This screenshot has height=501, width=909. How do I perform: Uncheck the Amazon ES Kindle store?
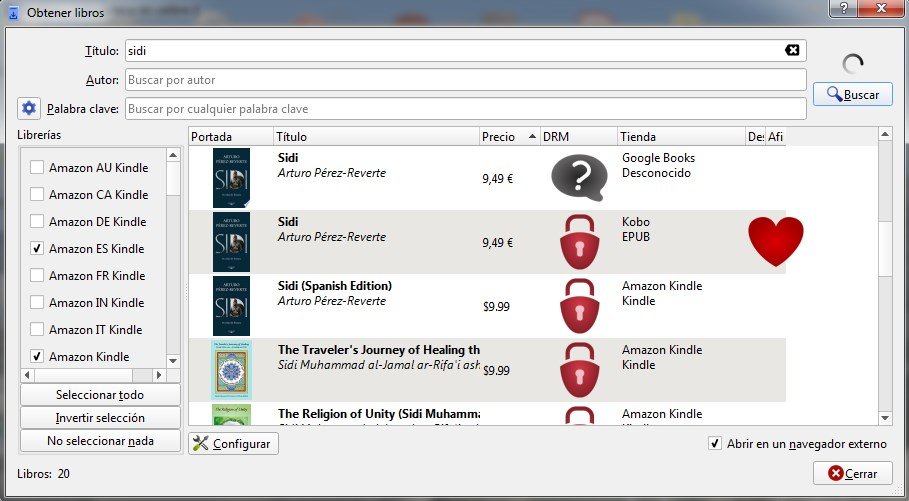(37, 248)
